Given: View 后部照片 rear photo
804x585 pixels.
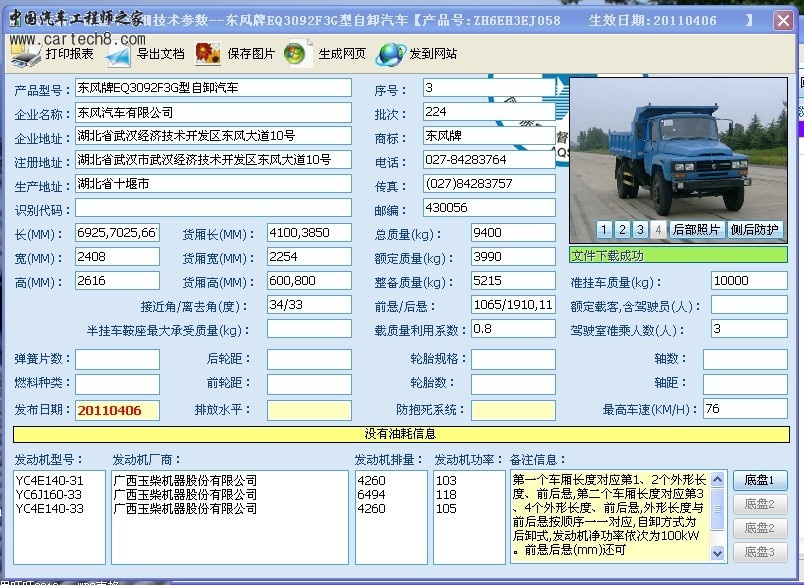Looking at the screenshot, I should (x=696, y=230).
